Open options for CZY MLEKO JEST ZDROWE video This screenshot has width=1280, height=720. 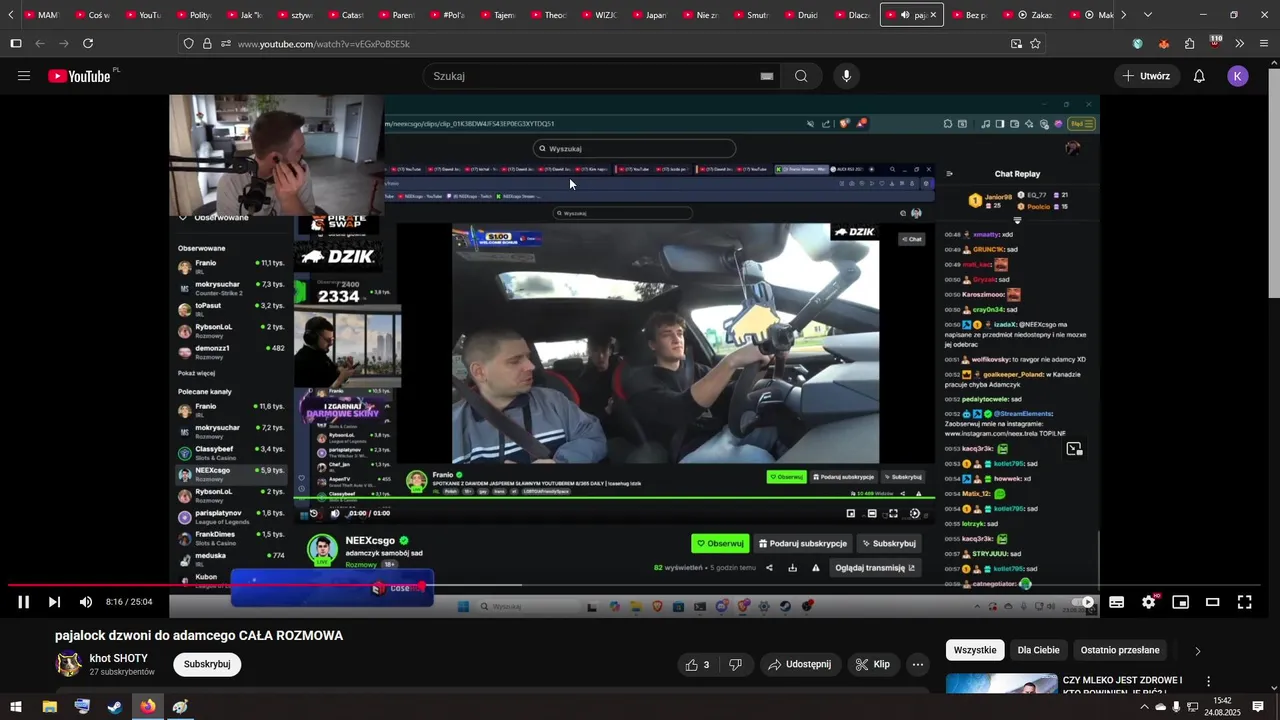(x=1208, y=681)
